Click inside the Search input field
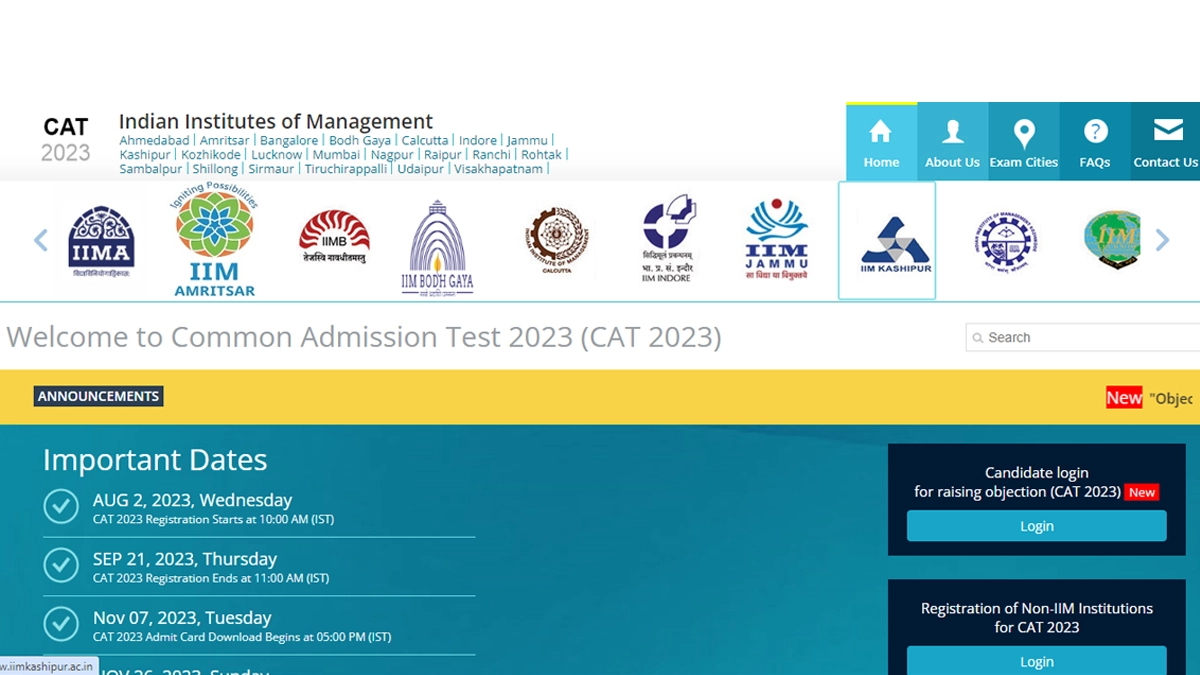Image resolution: width=1200 pixels, height=675 pixels. (1080, 337)
